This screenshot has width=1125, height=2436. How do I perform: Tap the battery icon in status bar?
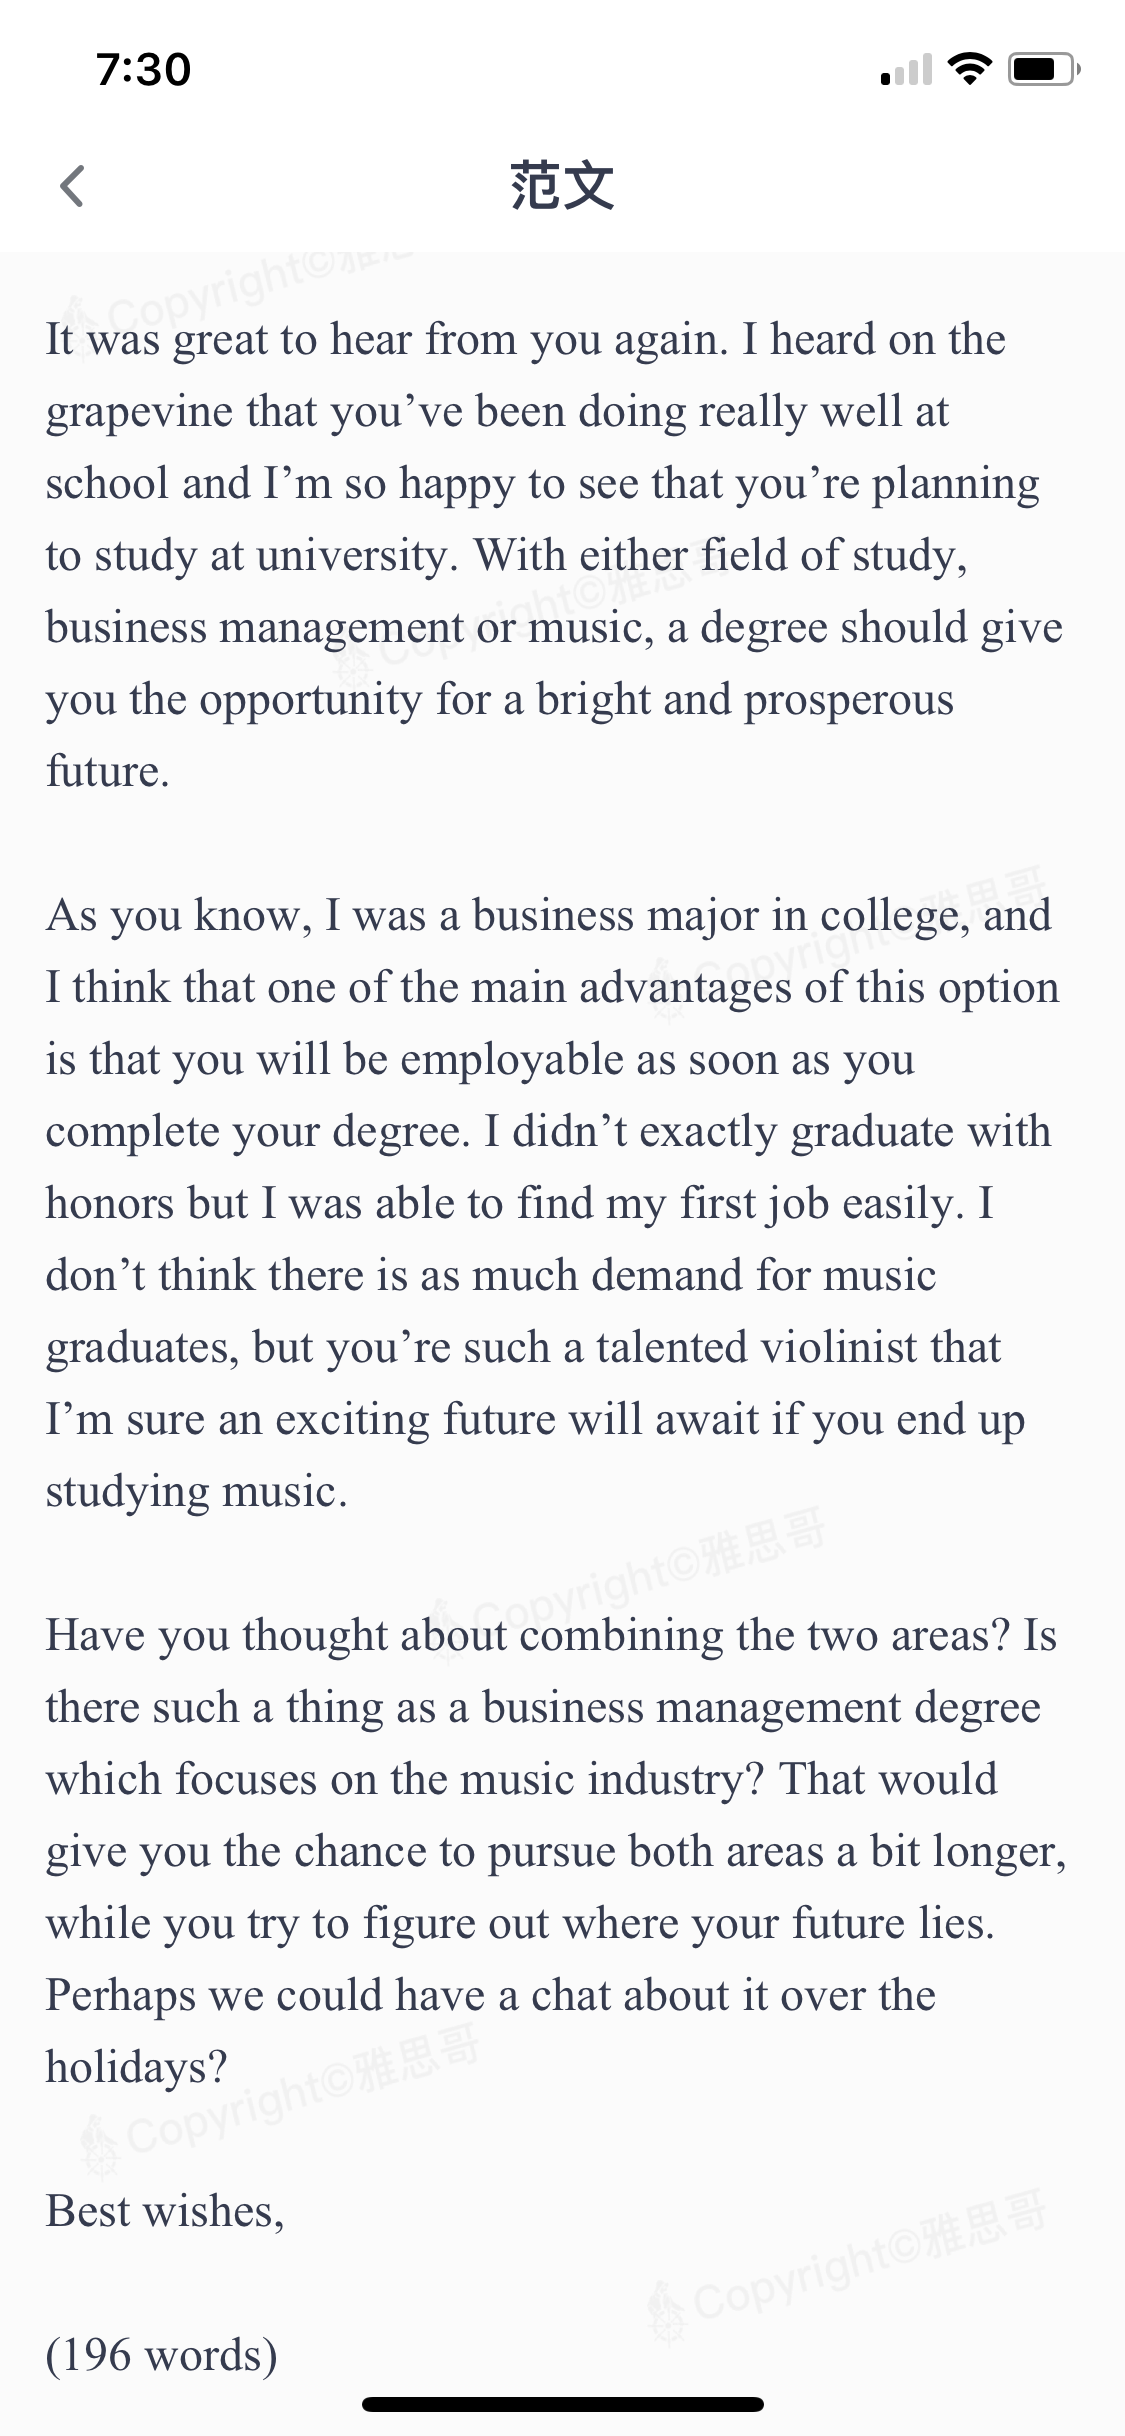(x=1043, y=69)
